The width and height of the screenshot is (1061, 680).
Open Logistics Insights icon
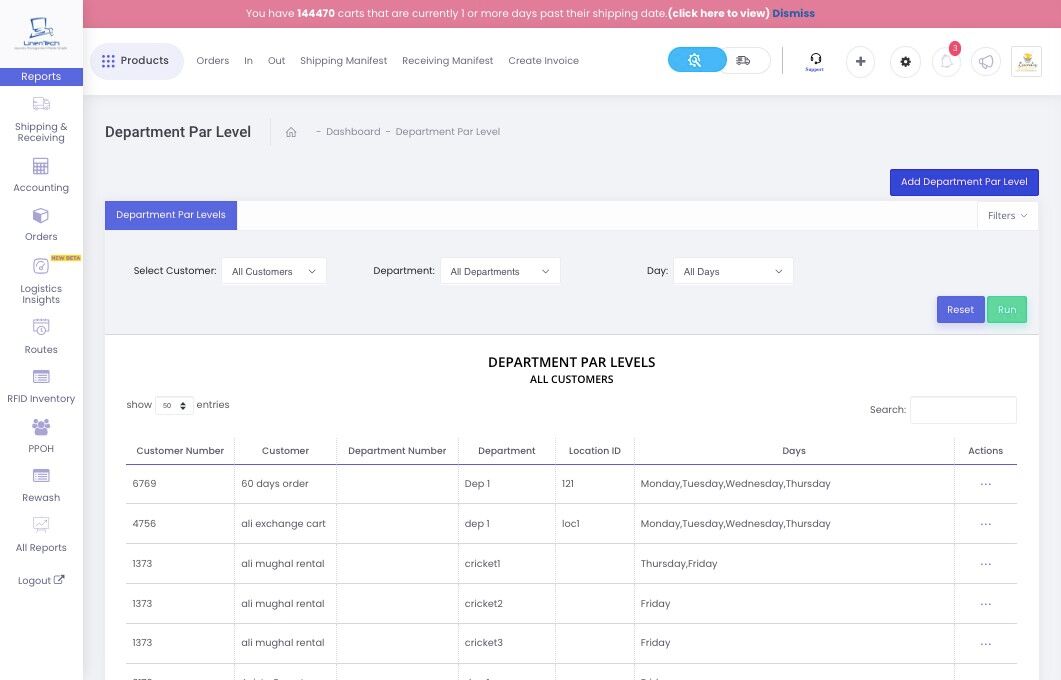tap(41, 266)
